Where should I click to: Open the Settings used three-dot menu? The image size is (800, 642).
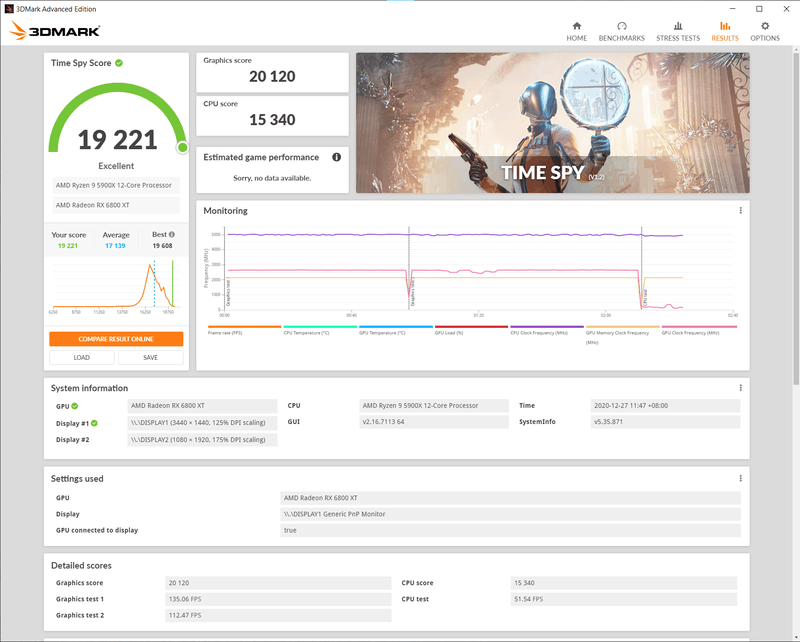click(x=740, y=478)
